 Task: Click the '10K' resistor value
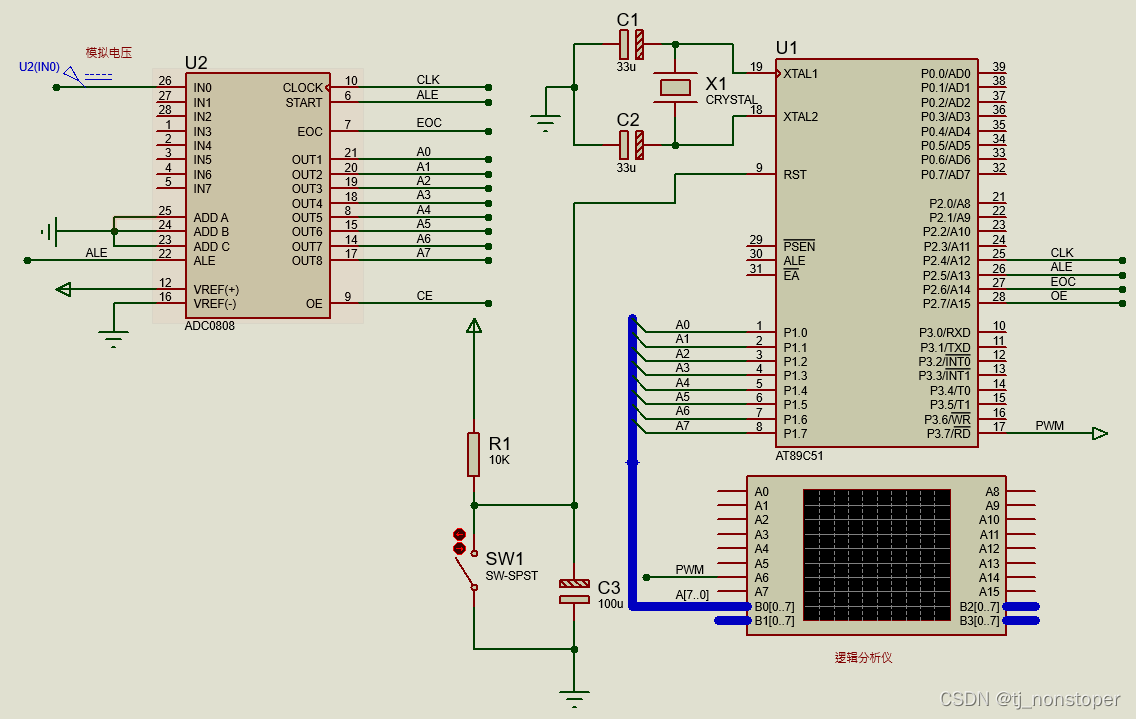click(x=499, y=460)
